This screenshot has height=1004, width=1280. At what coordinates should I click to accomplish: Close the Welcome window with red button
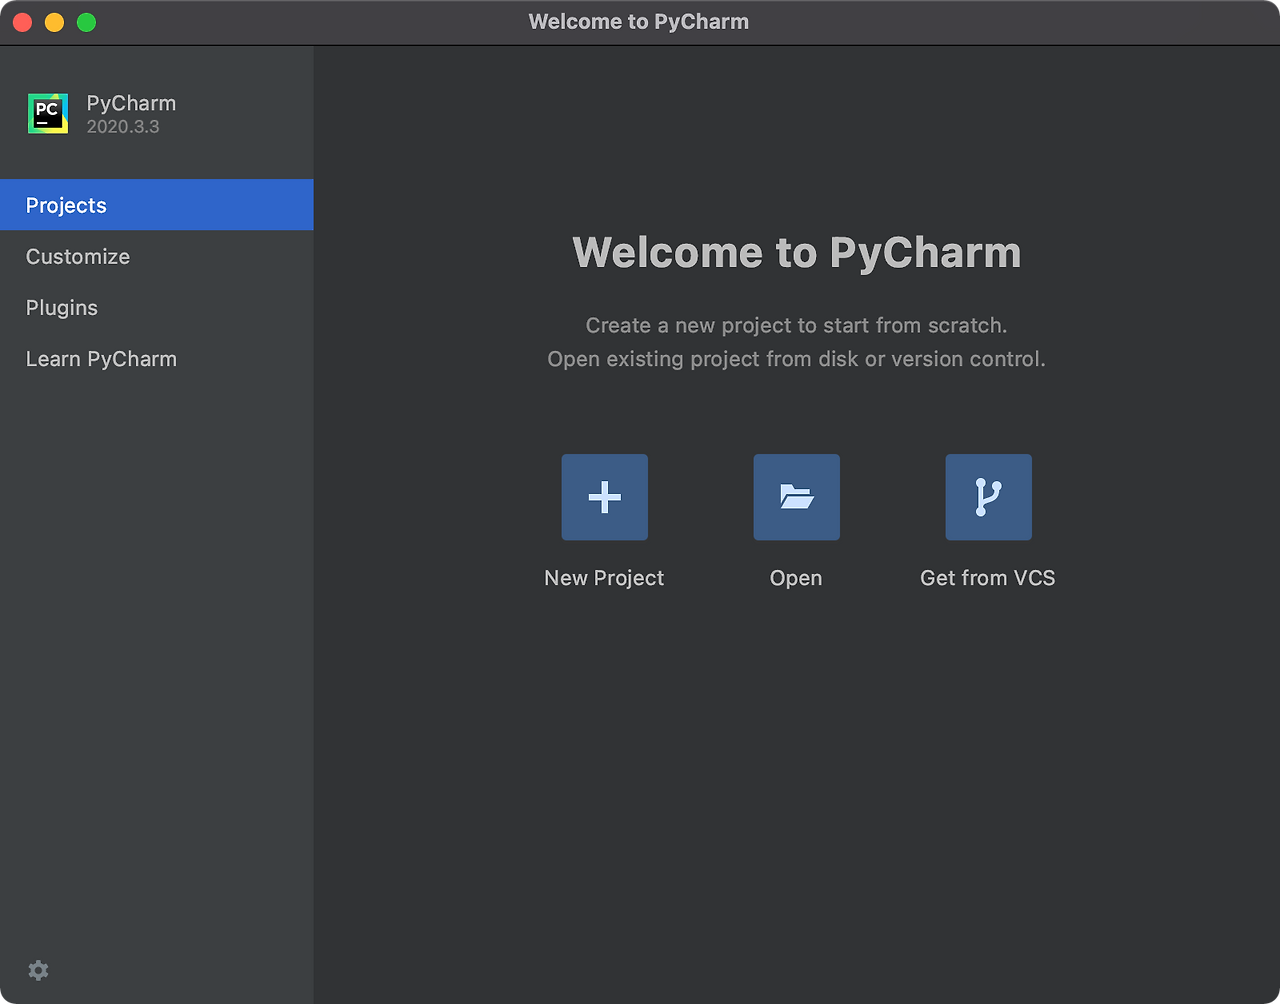[22, 21]
